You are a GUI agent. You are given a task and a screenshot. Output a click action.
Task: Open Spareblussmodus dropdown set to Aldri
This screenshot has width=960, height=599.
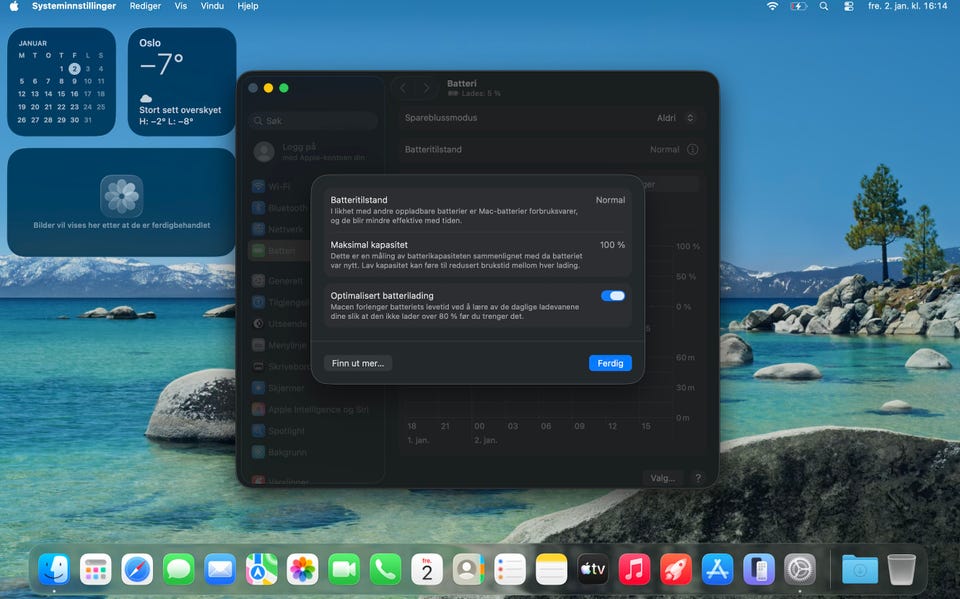click(x=675, y=118)
